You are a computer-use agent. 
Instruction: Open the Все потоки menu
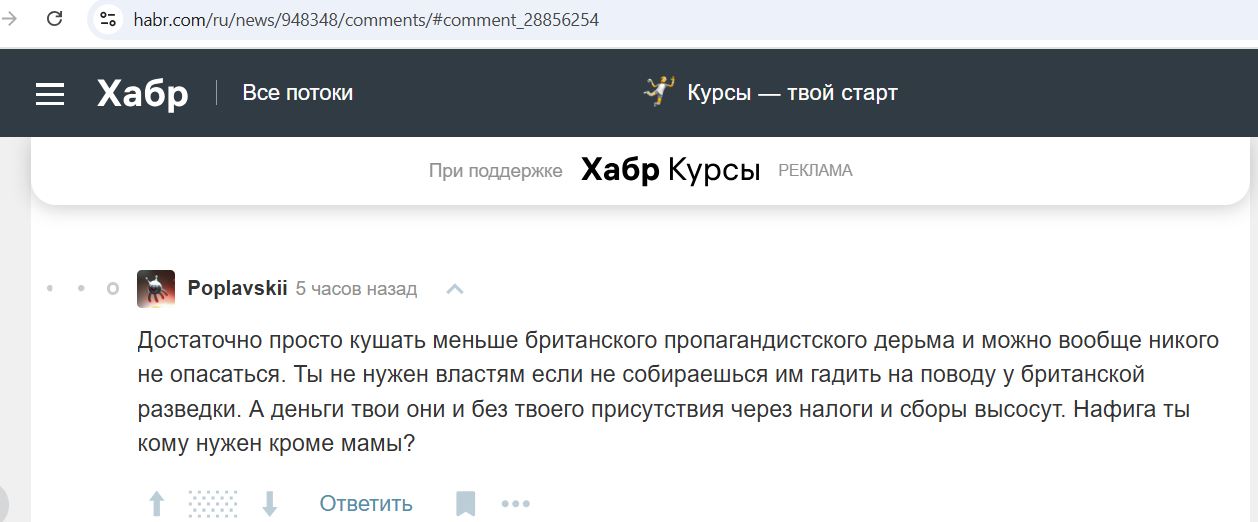tap(297, 93)
